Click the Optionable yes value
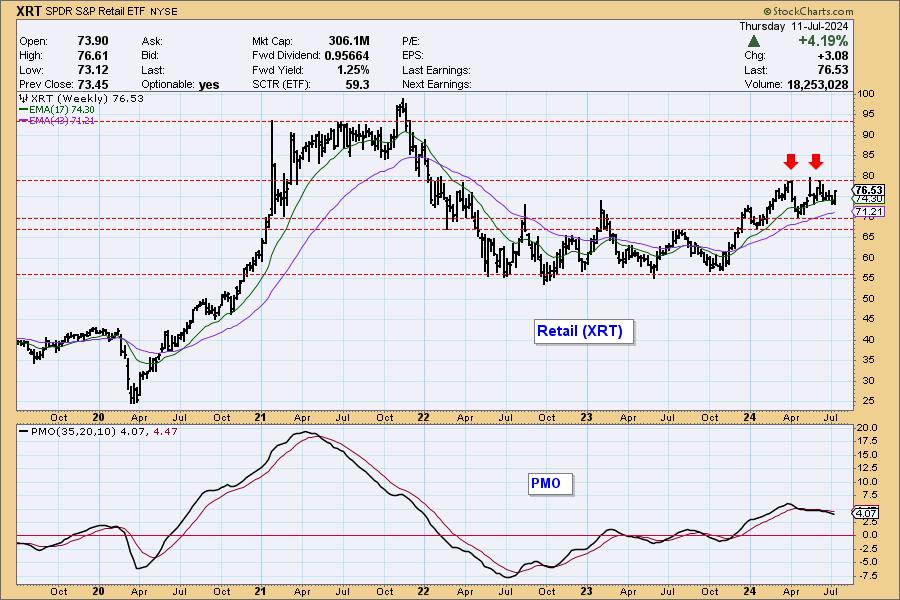 point(209,85)
